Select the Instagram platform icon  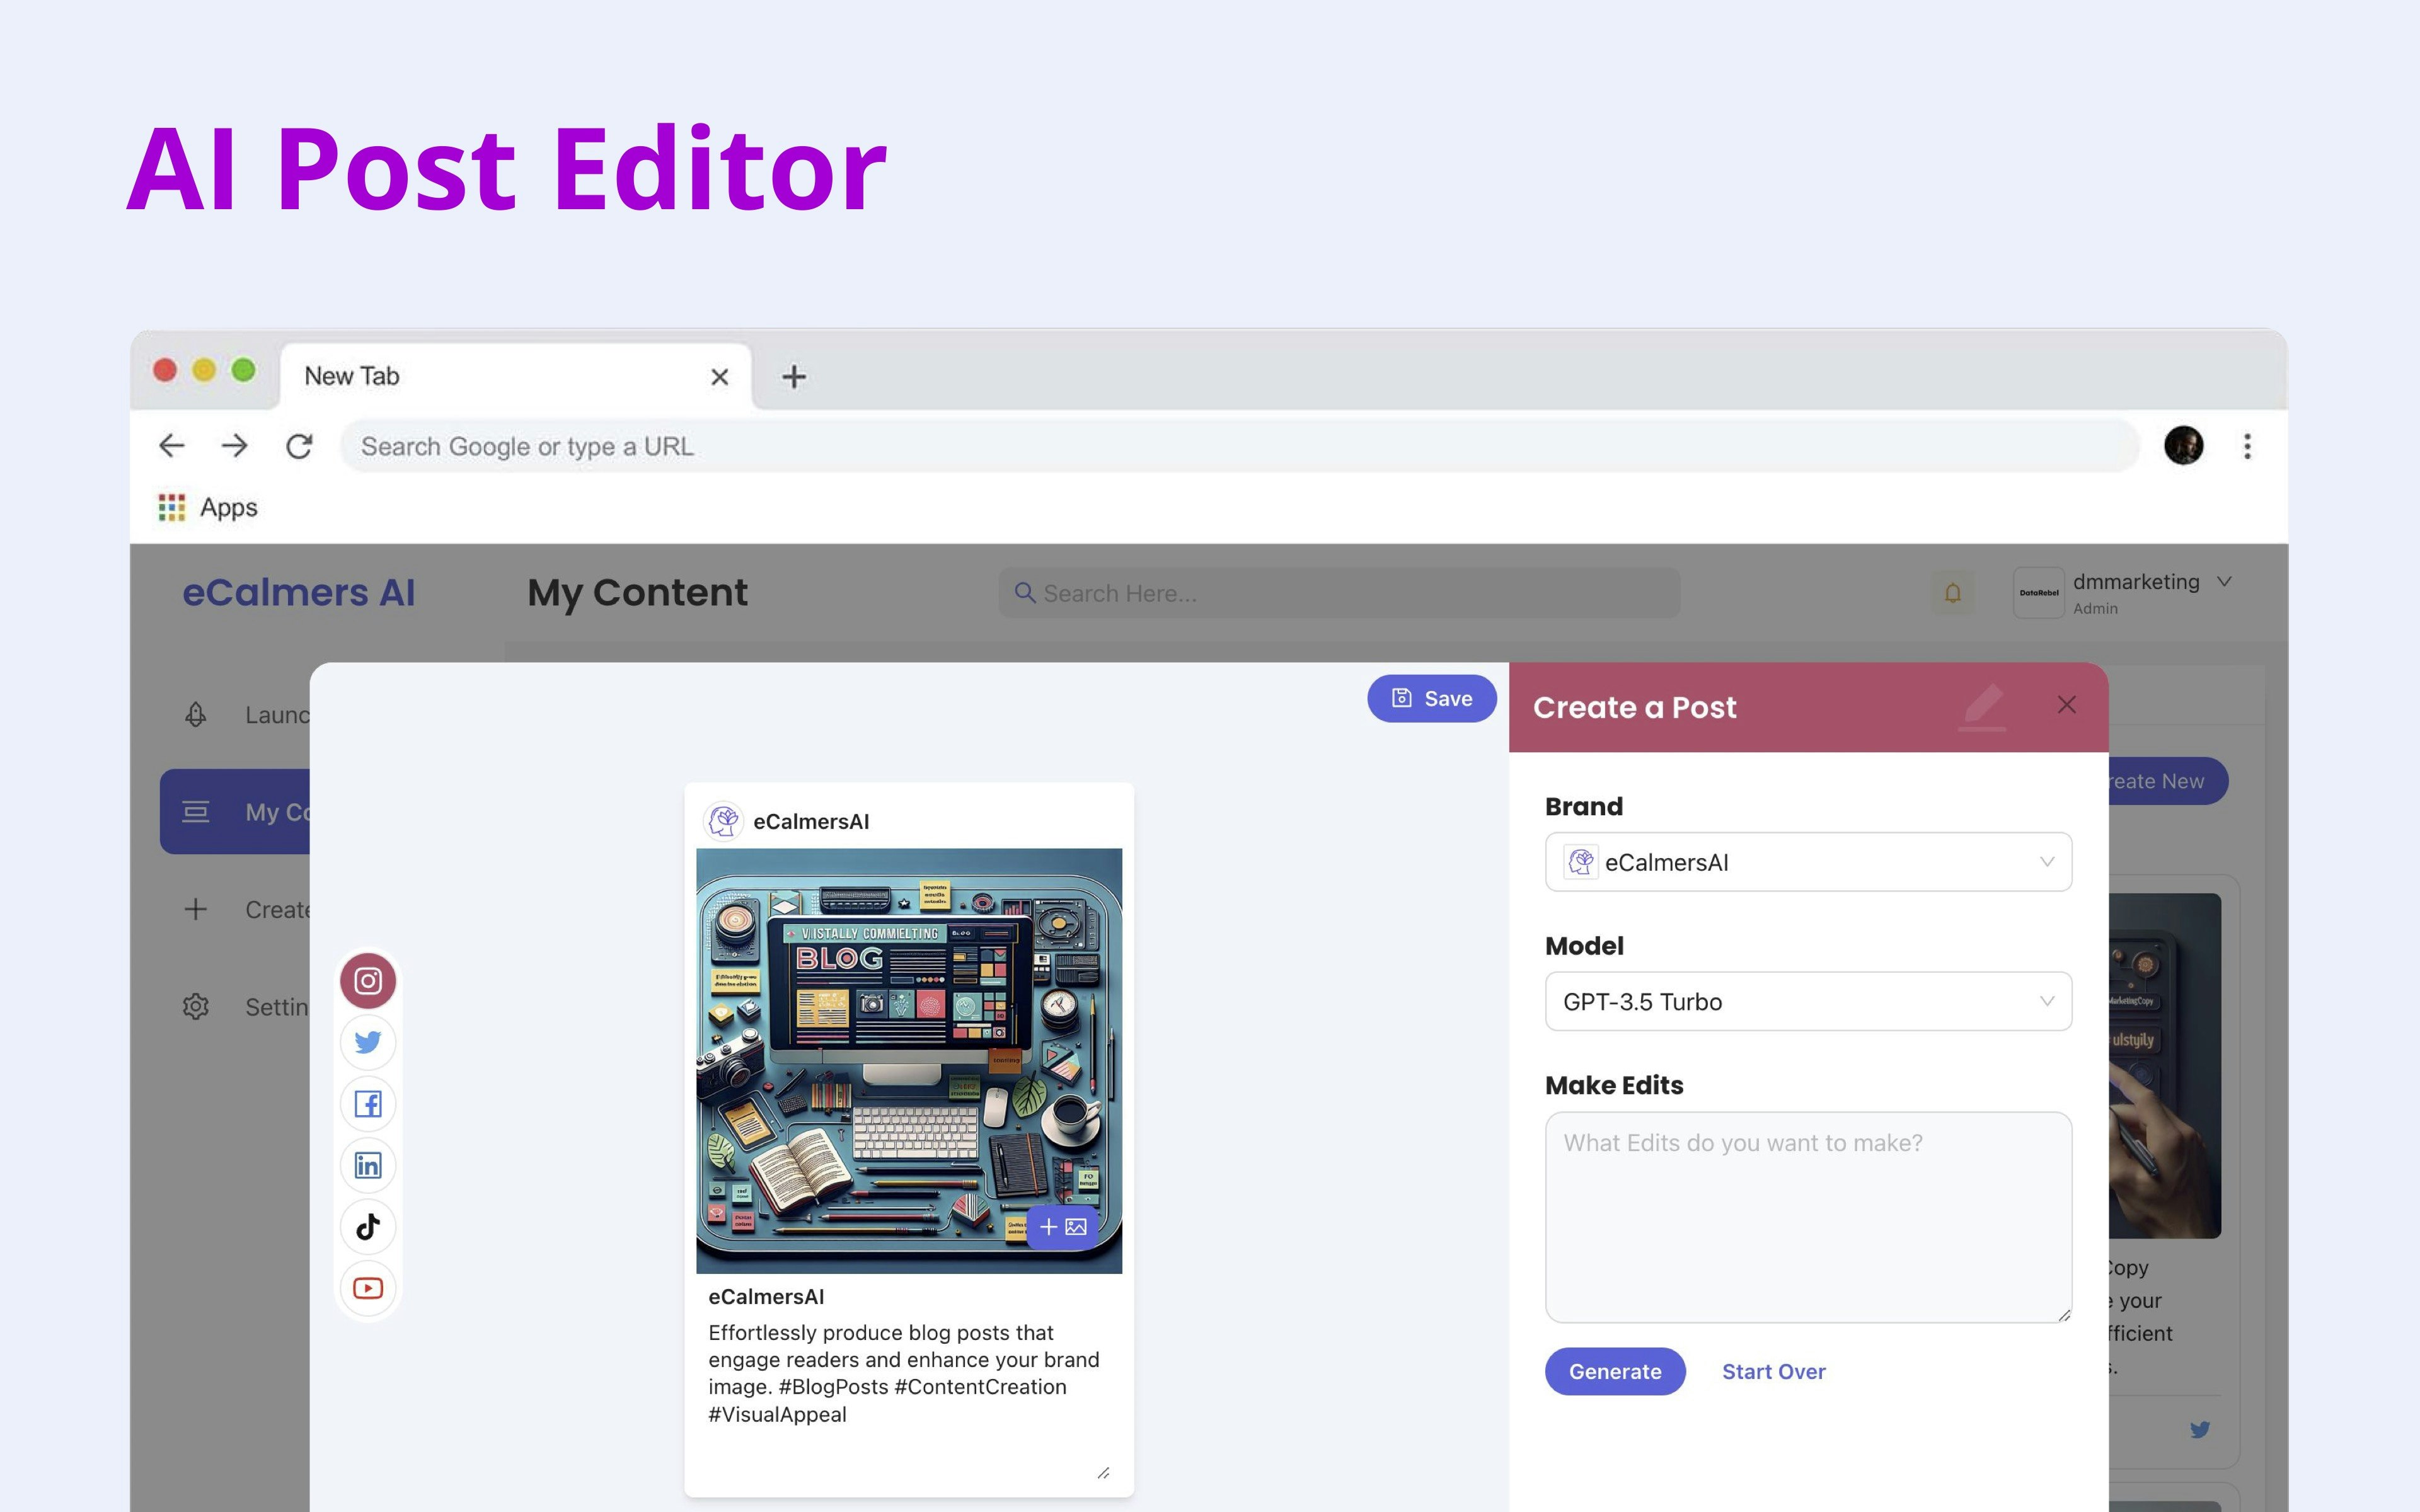coord(368,981)
